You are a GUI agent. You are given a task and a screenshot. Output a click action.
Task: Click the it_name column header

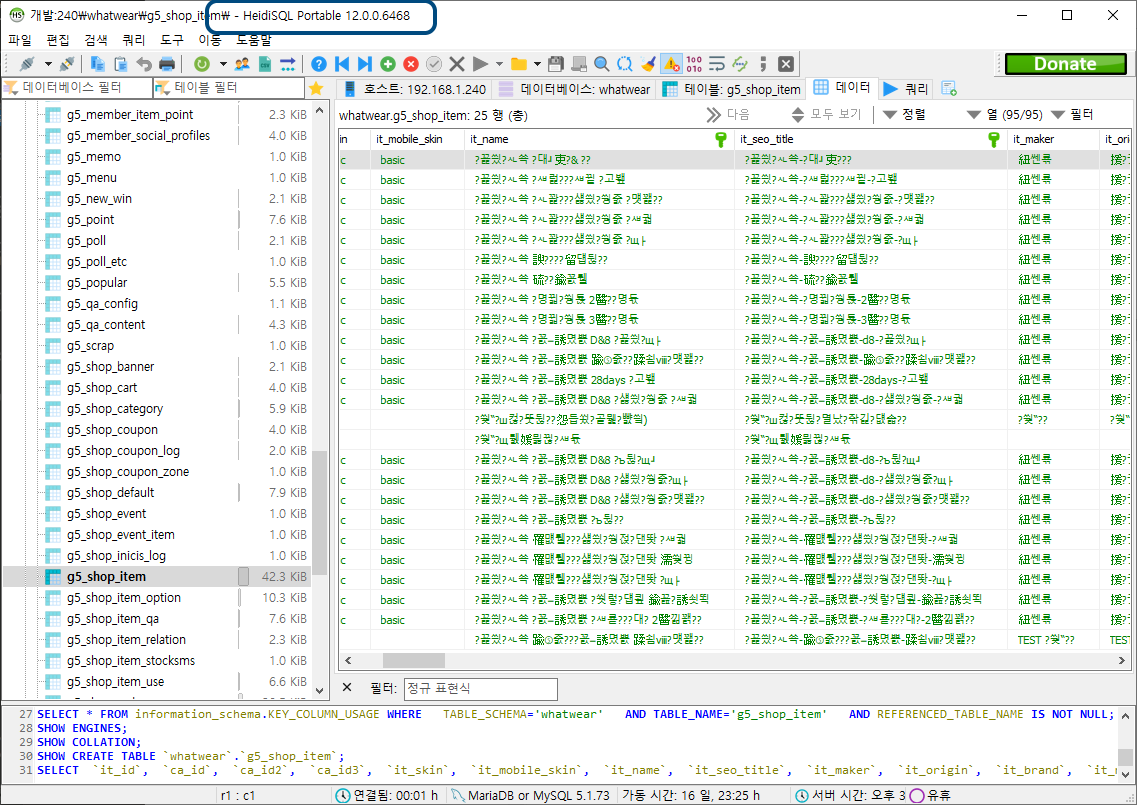tap(599, 139)
